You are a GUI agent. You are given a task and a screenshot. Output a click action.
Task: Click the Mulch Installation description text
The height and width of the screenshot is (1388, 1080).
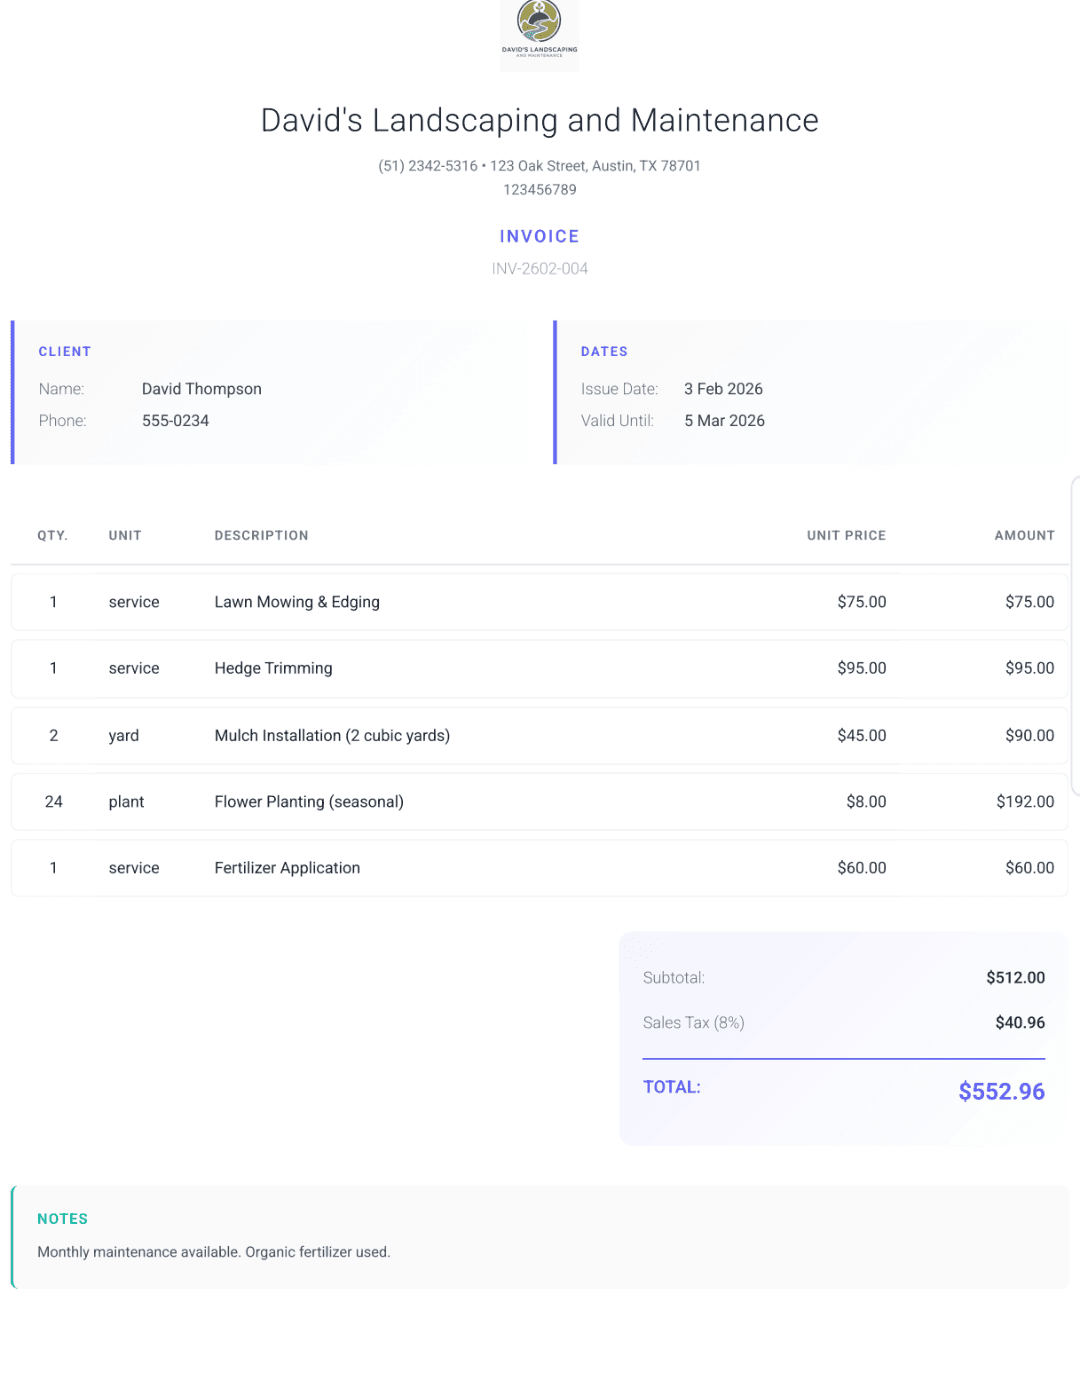click(332, 736)
